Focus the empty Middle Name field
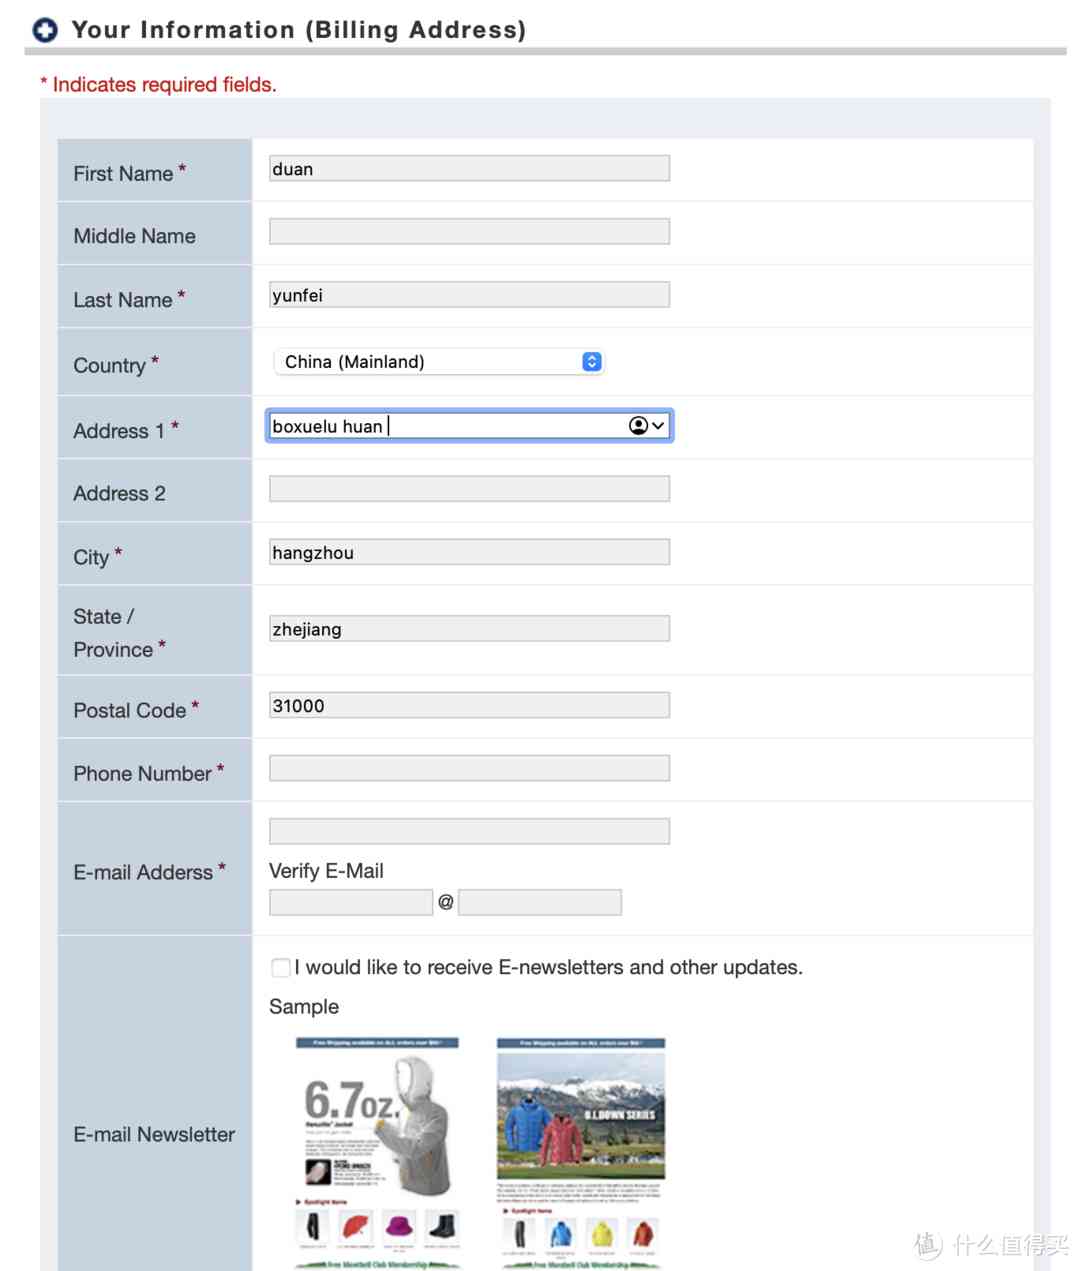The height and width of the screenshot is (1271, 1080). (469, 232)
